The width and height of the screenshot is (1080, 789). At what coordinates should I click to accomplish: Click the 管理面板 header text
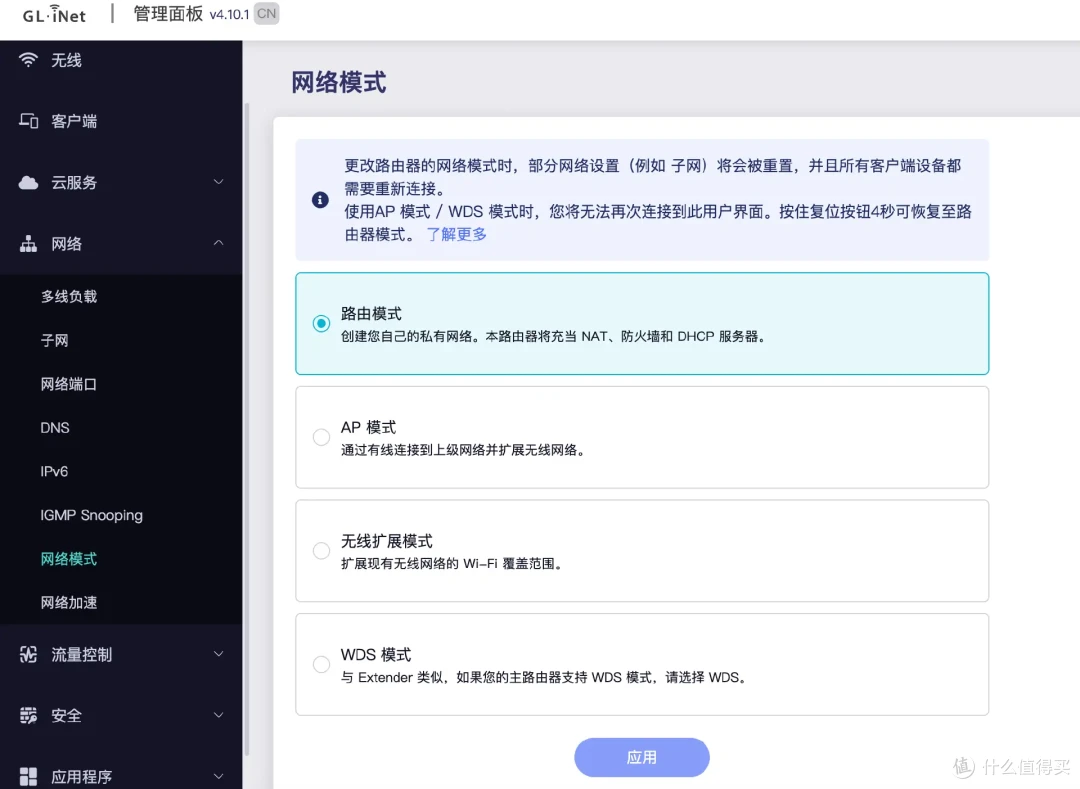coord(168,14)
